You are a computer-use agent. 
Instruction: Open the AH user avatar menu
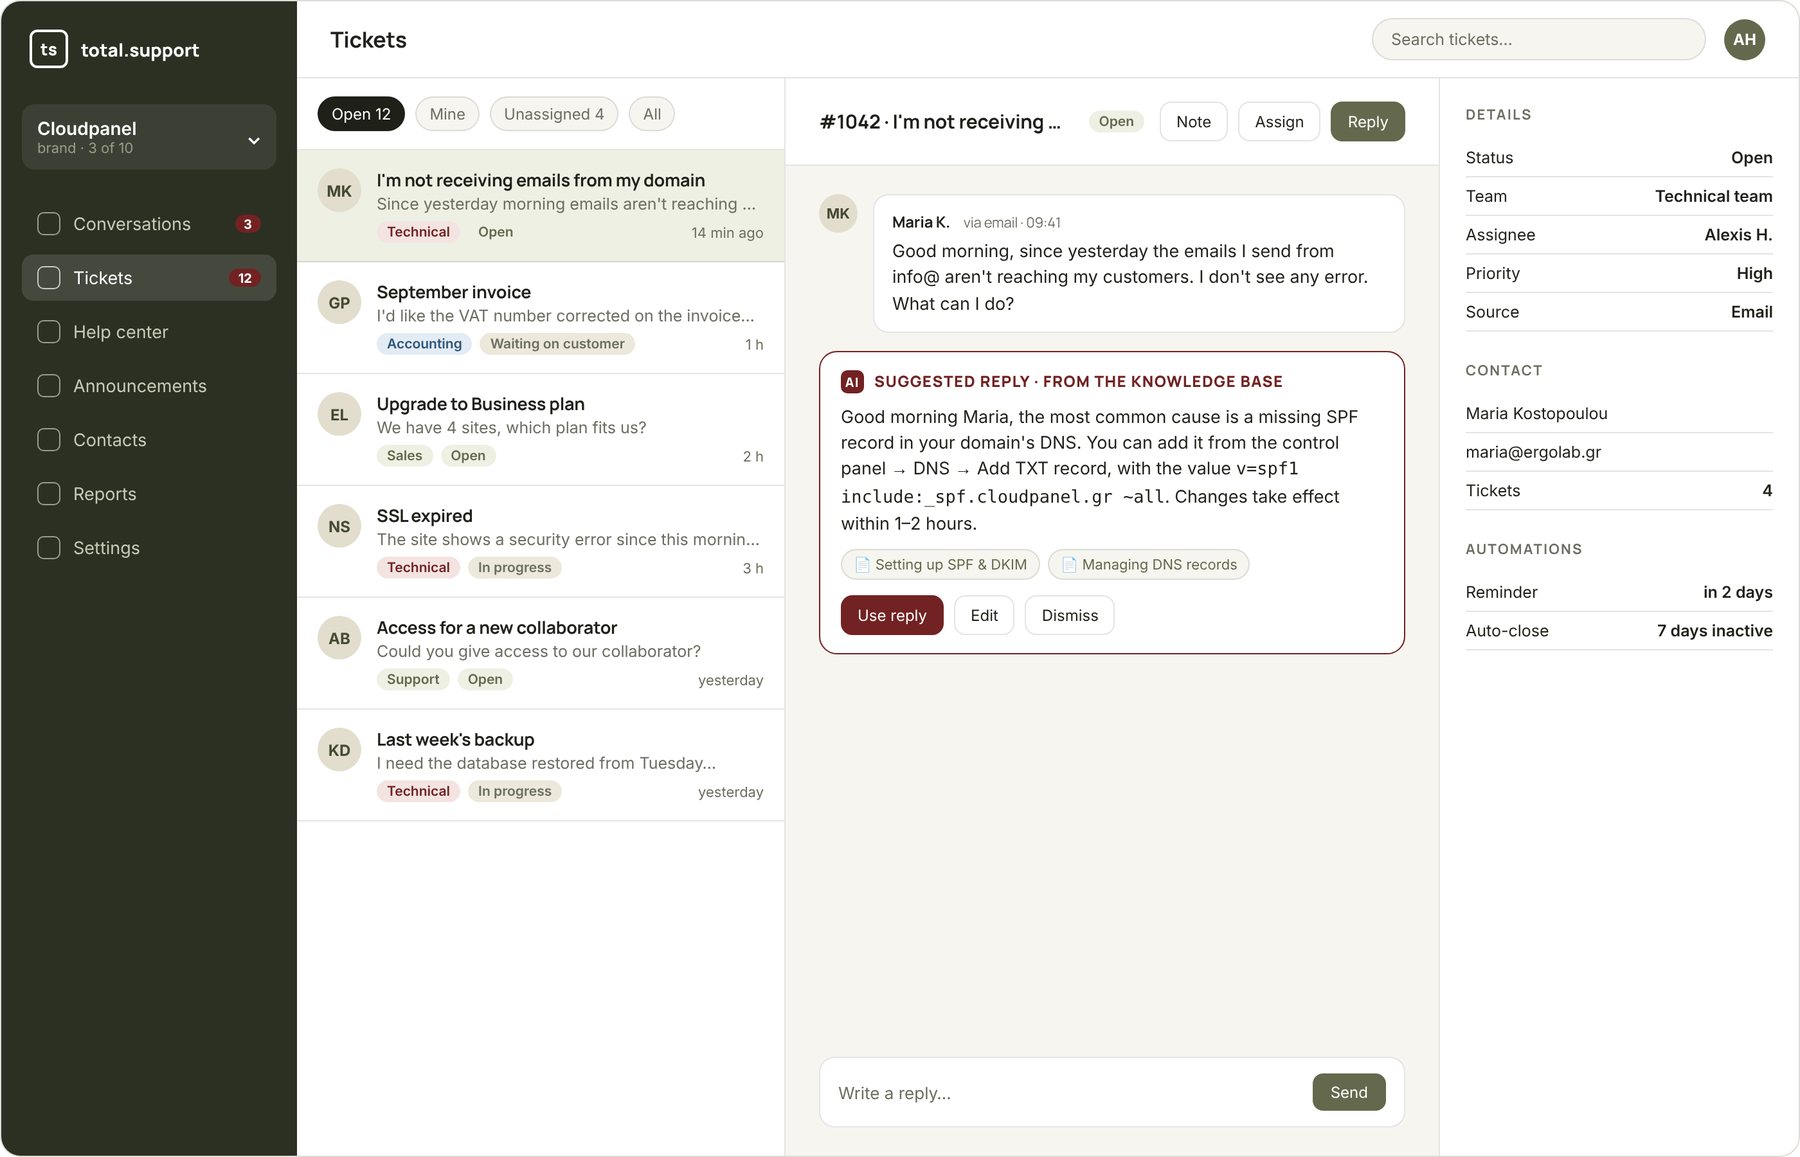pos(1744,40)
